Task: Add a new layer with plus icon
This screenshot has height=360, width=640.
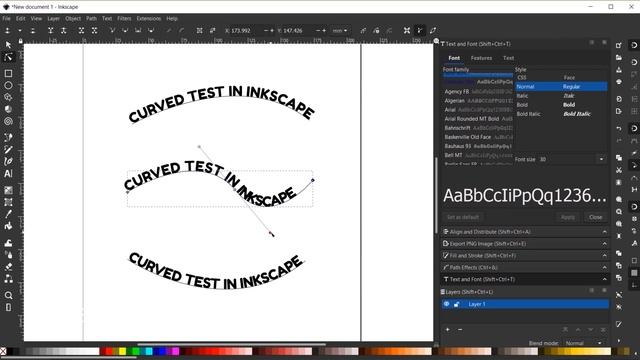Action: point(448,329)
